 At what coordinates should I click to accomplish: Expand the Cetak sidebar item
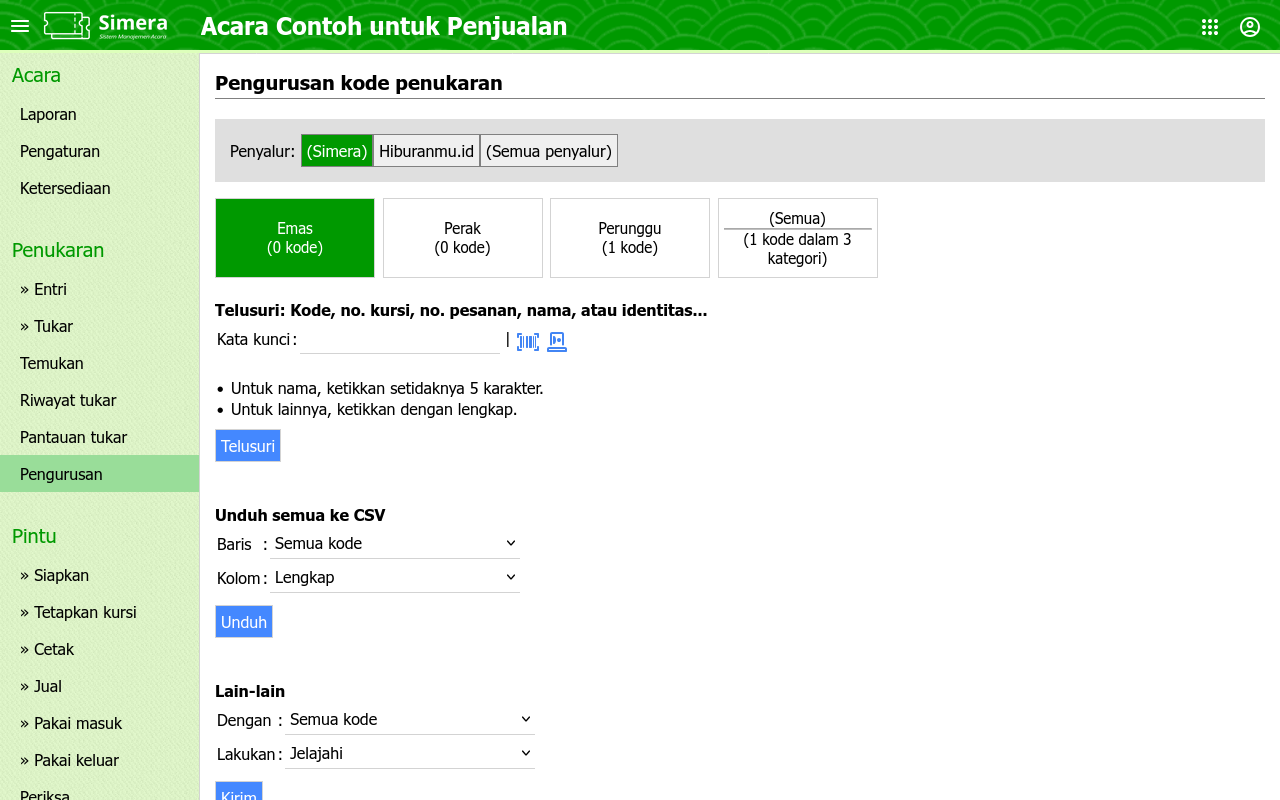click(100, 650)
